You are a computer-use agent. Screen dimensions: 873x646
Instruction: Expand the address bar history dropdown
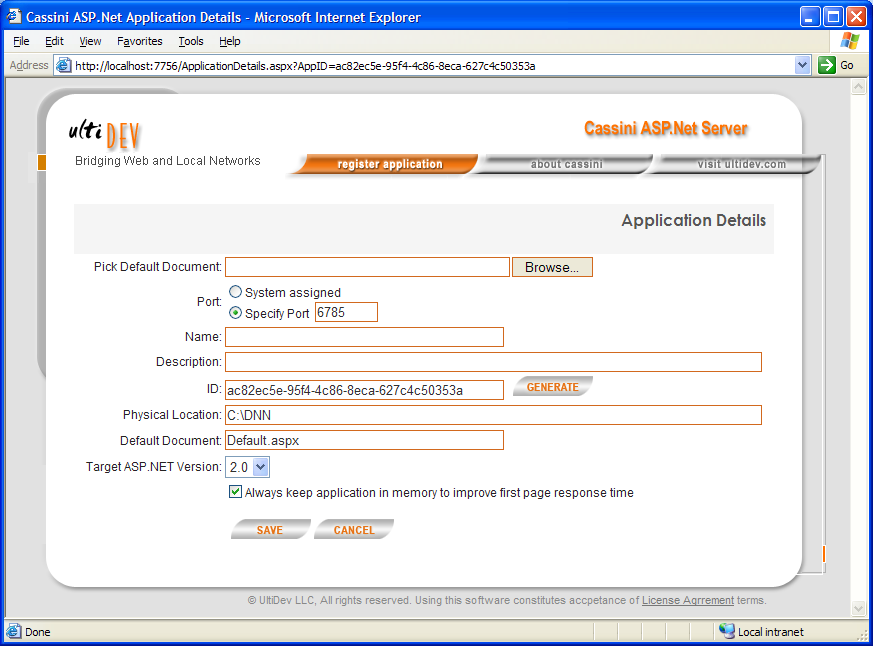click(x=802, y=65)
